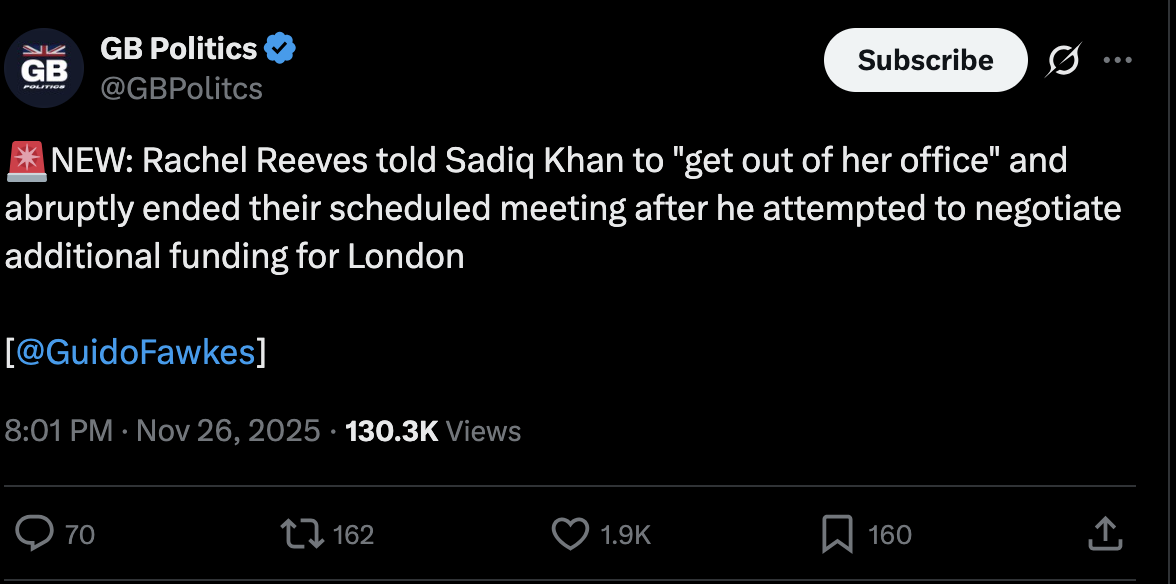
Task: Click the blue verified badge
Action: (x=279, y=48)
